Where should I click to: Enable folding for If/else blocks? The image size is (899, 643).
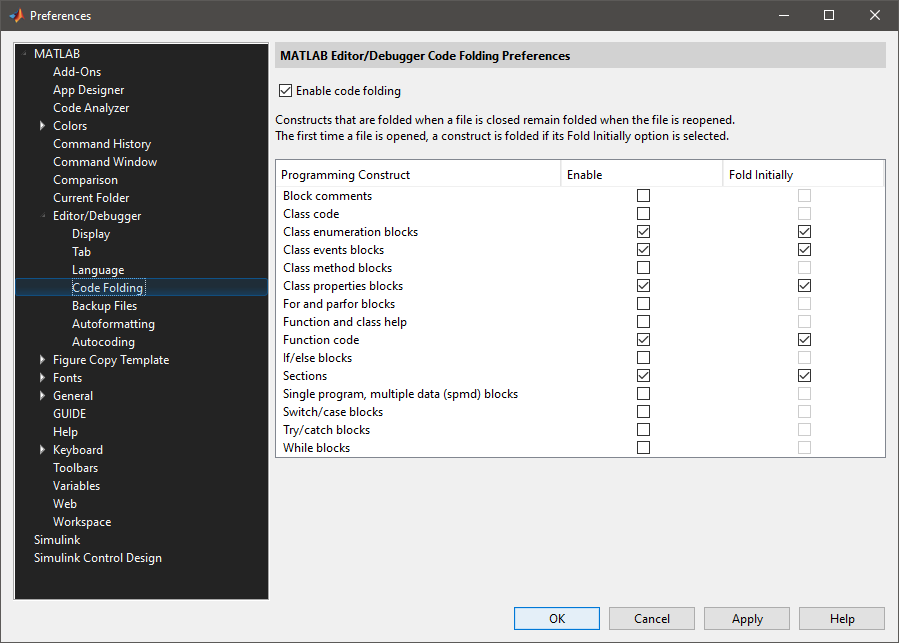(643, 358)
